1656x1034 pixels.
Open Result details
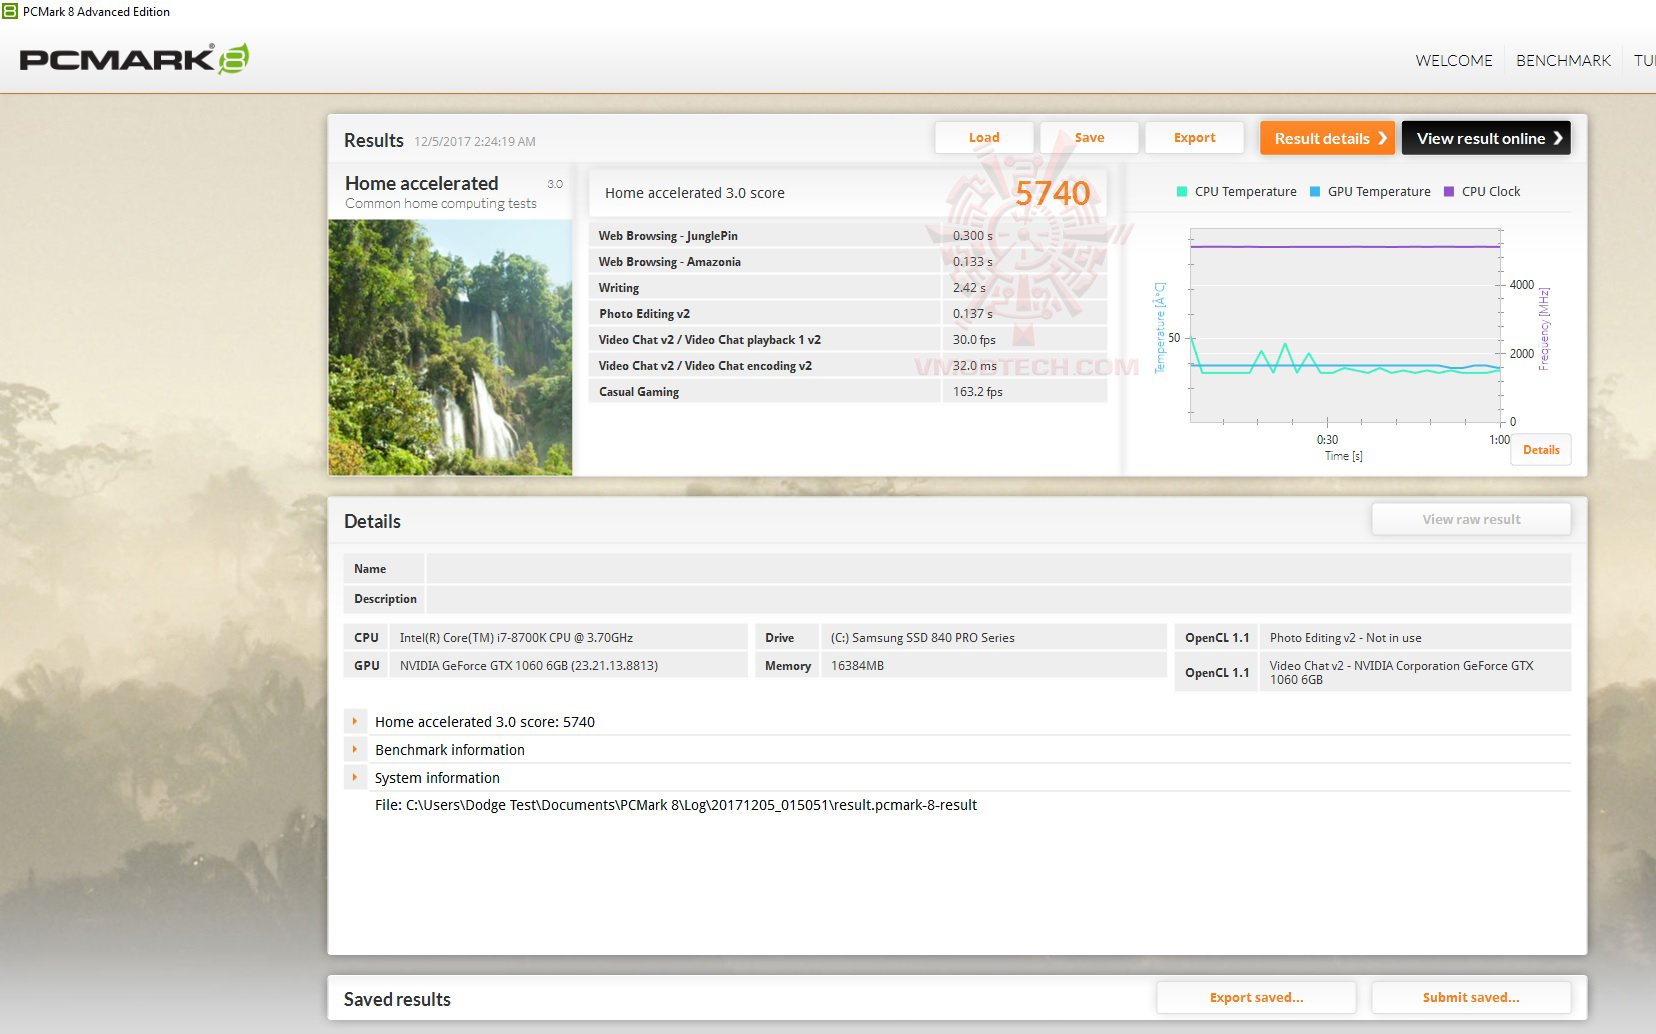pos(1327,138)
